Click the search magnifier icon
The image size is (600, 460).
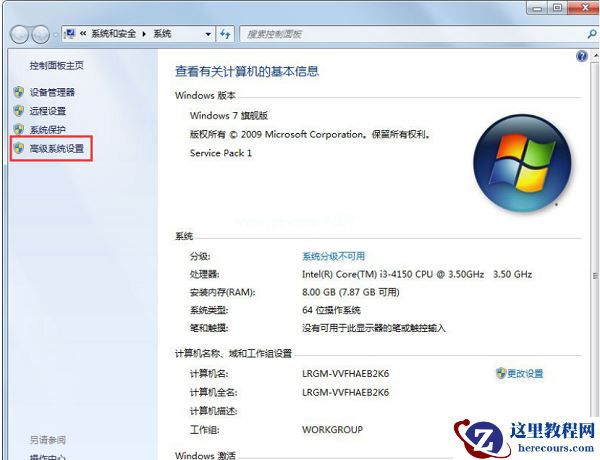tap(592, 34)
